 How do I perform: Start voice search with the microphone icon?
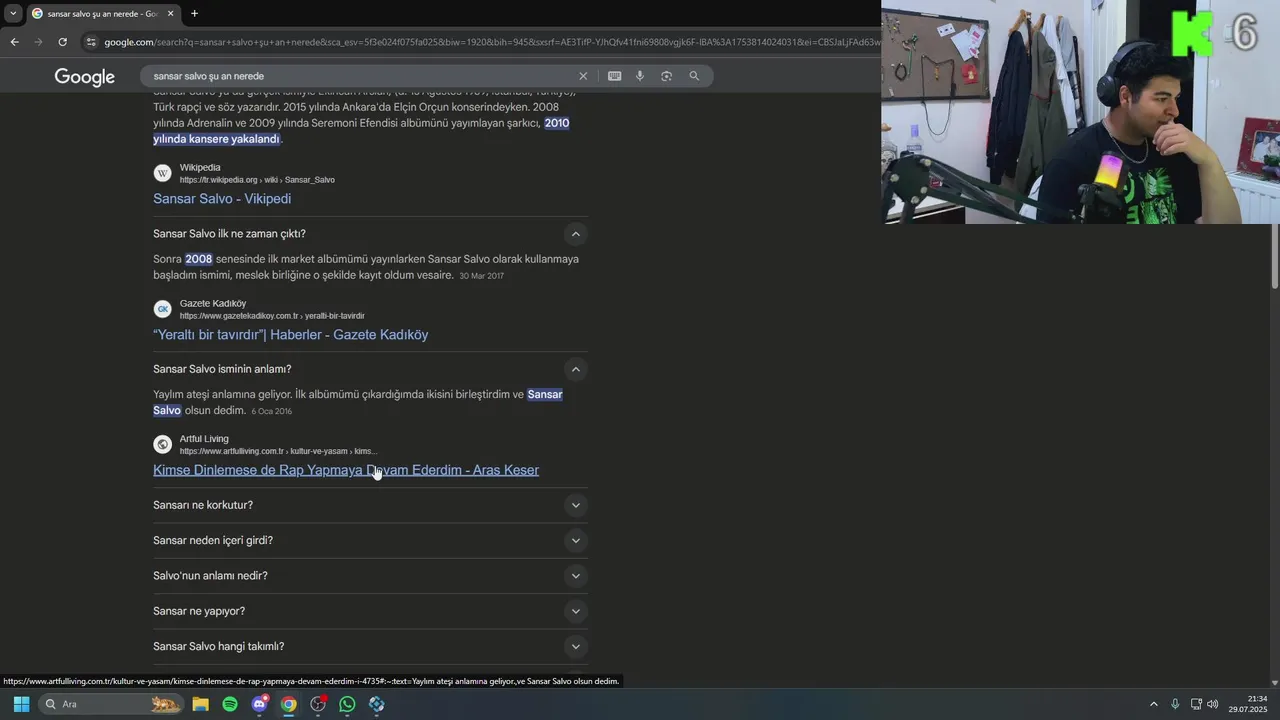click(x=640, y=76)
